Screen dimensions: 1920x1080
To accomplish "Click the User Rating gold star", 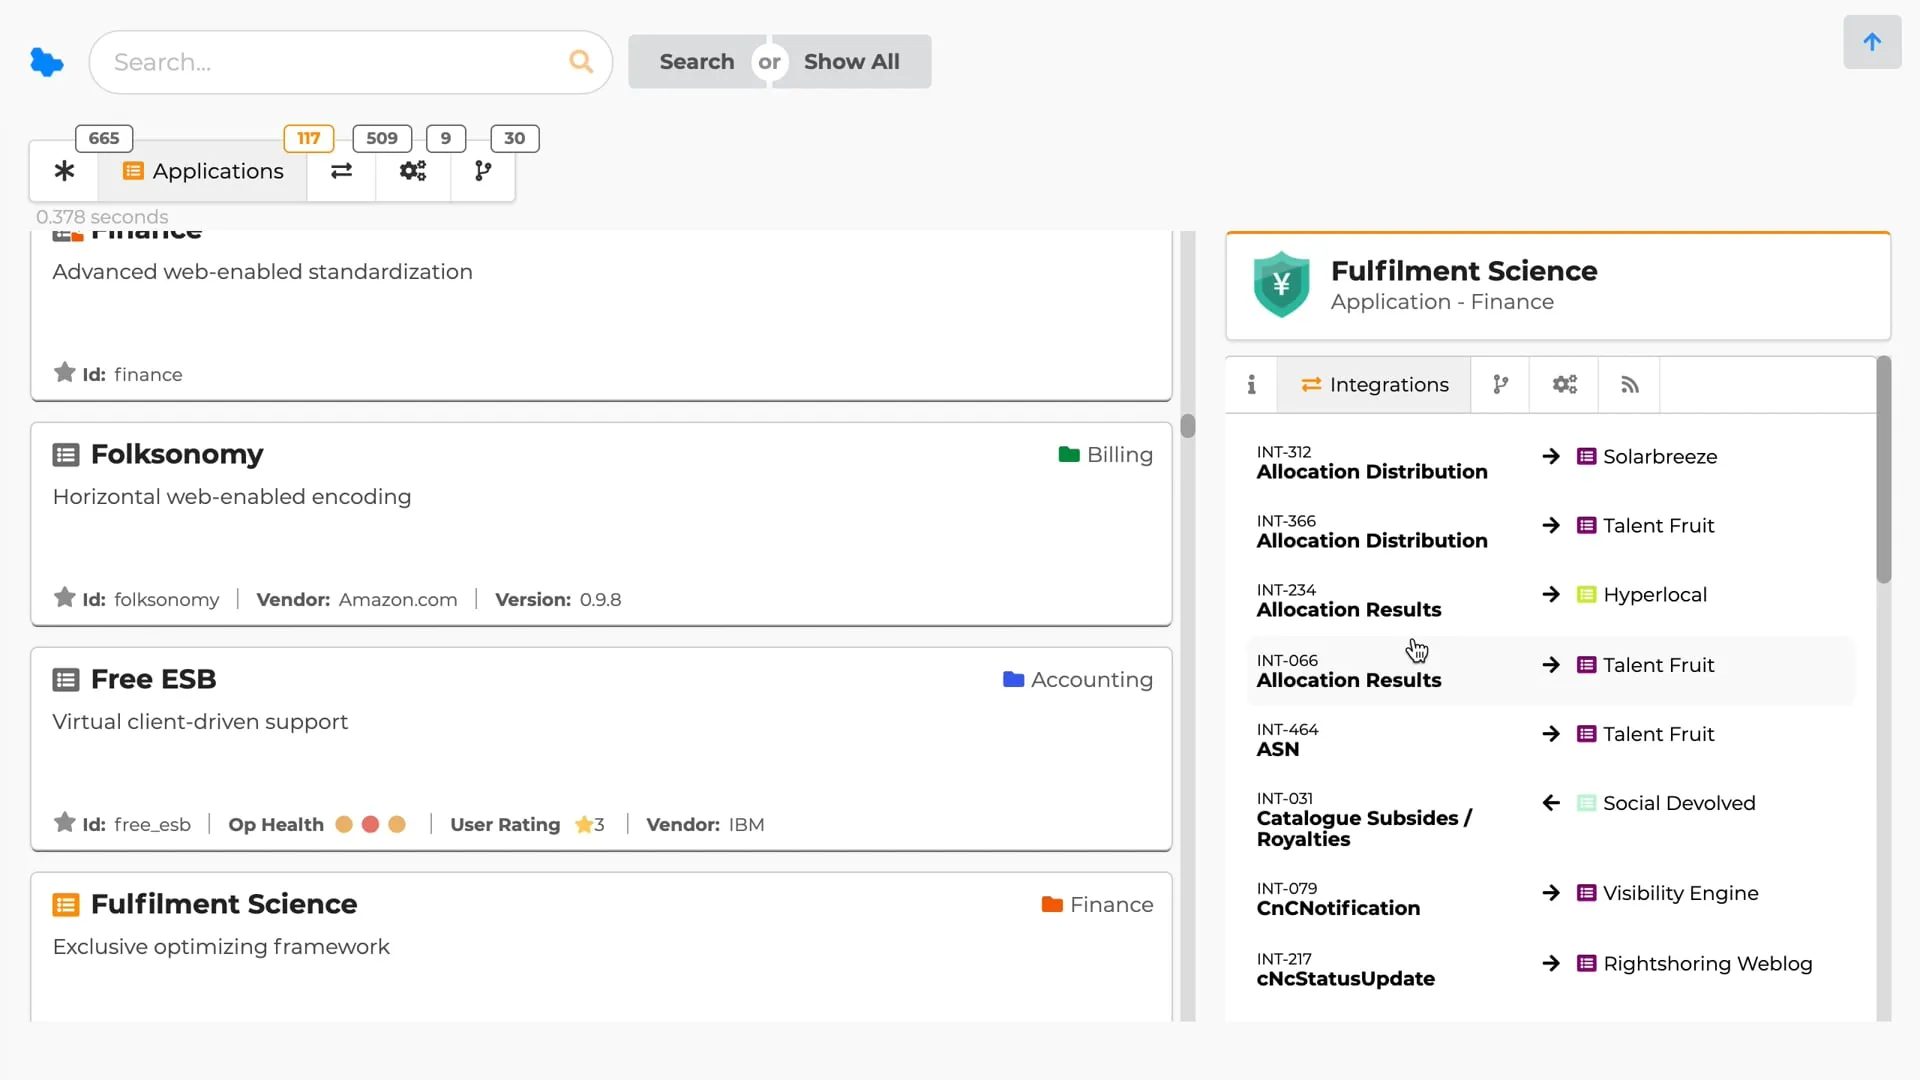I will click(x=584, y=825).
